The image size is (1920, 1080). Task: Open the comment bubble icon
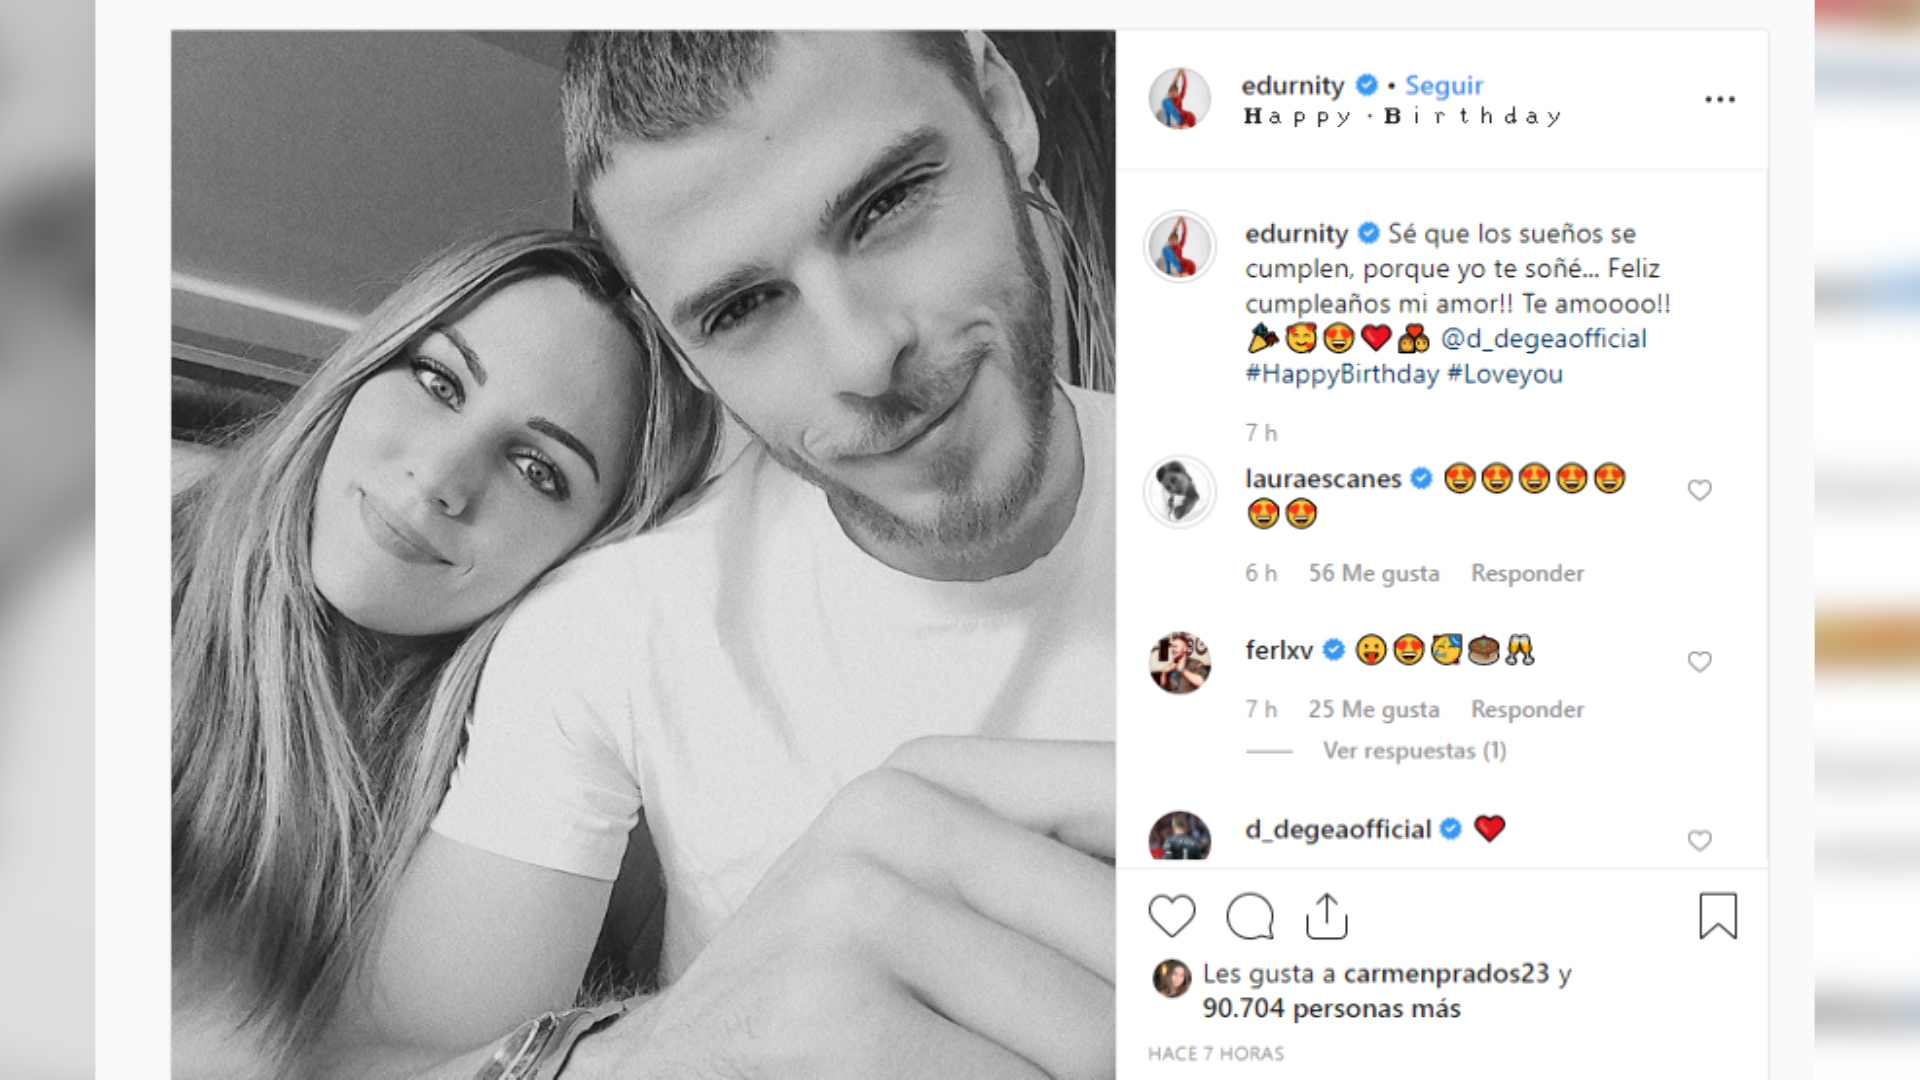1250,916
